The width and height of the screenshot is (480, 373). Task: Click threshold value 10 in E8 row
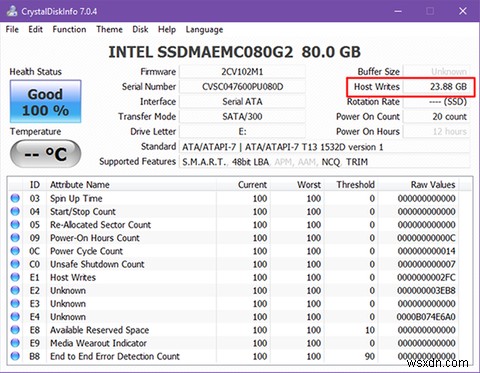coord(370,330)
